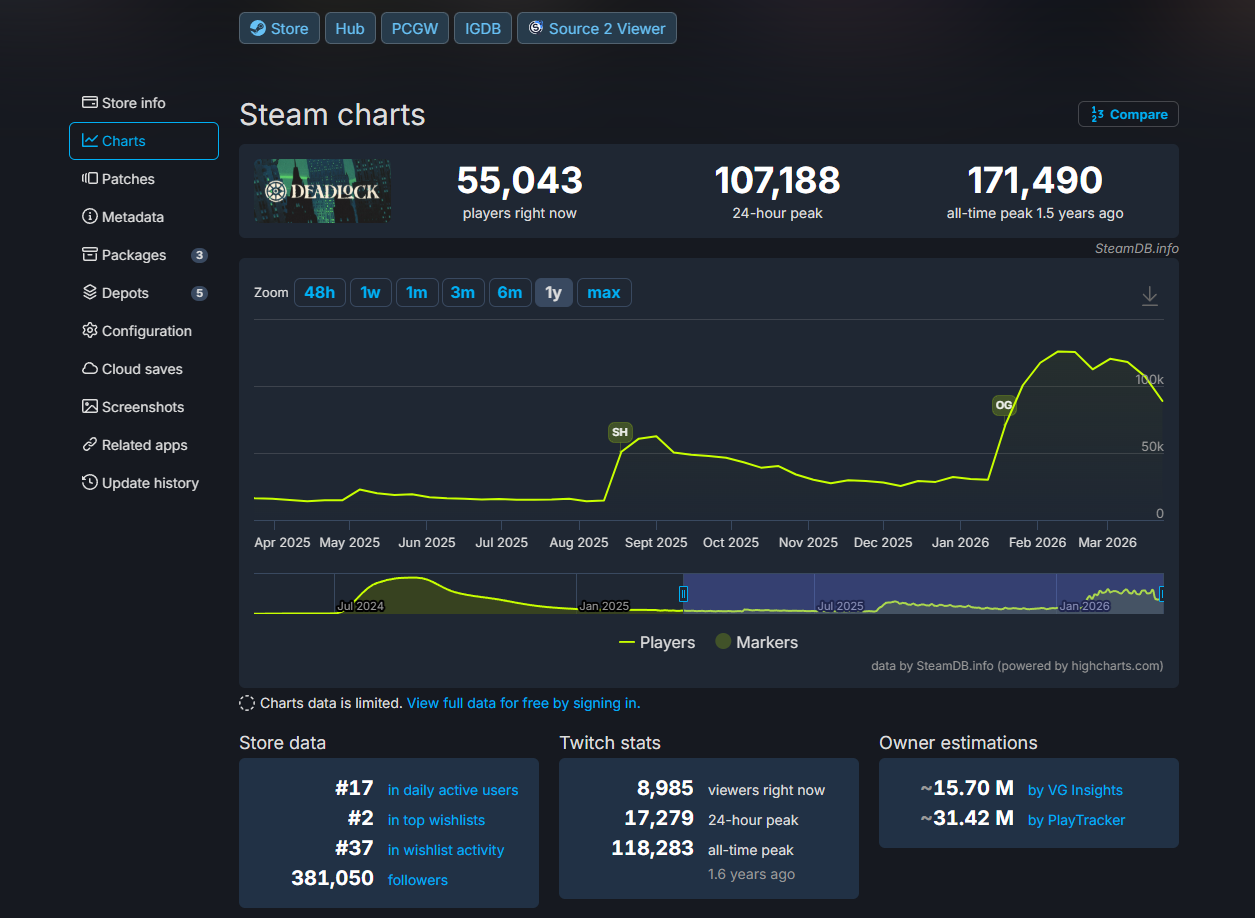Set chart zoom to 48h
1255x918 pixels.
320,293
